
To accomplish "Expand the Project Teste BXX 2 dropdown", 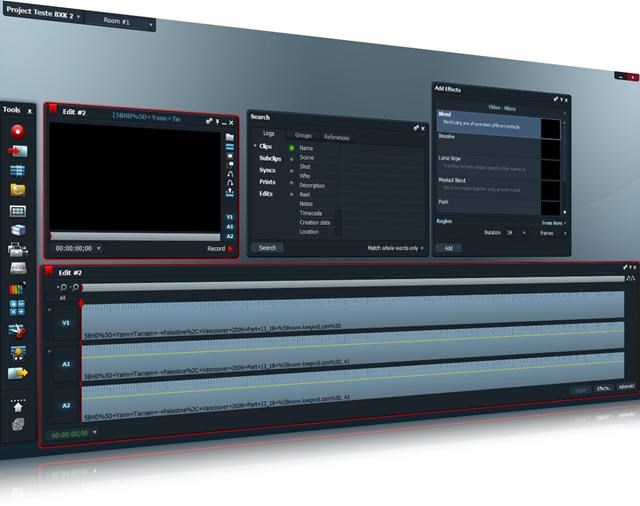I will point(79,17).
